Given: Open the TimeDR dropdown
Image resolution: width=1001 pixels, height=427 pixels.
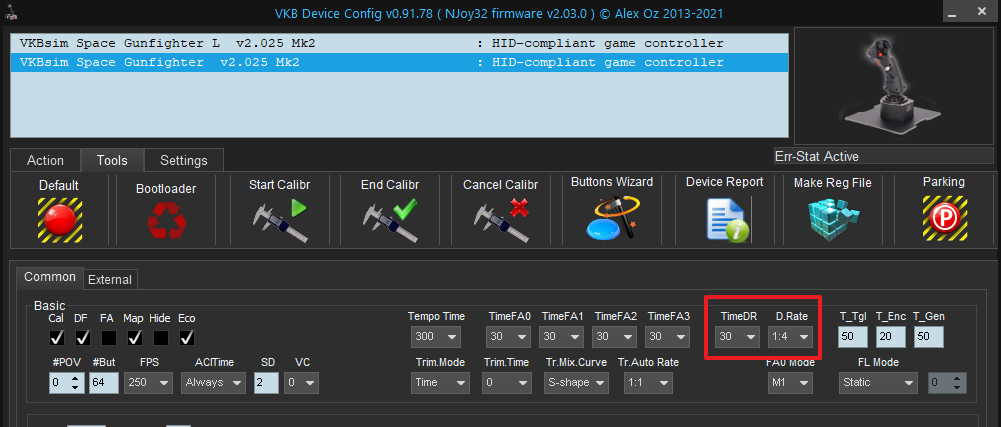Looking at the screenshot, I should click(x=737, y=336).
